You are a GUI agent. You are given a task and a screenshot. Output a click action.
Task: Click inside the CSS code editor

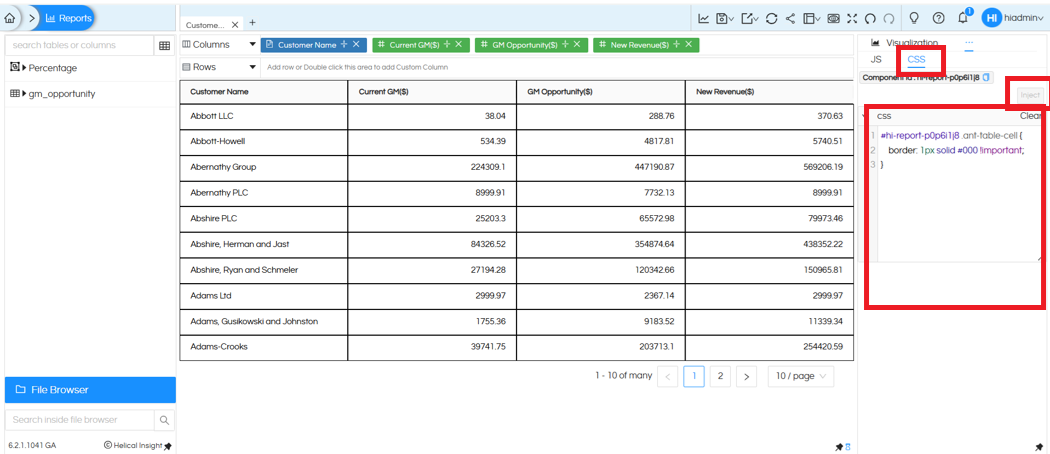coord(958,194)
